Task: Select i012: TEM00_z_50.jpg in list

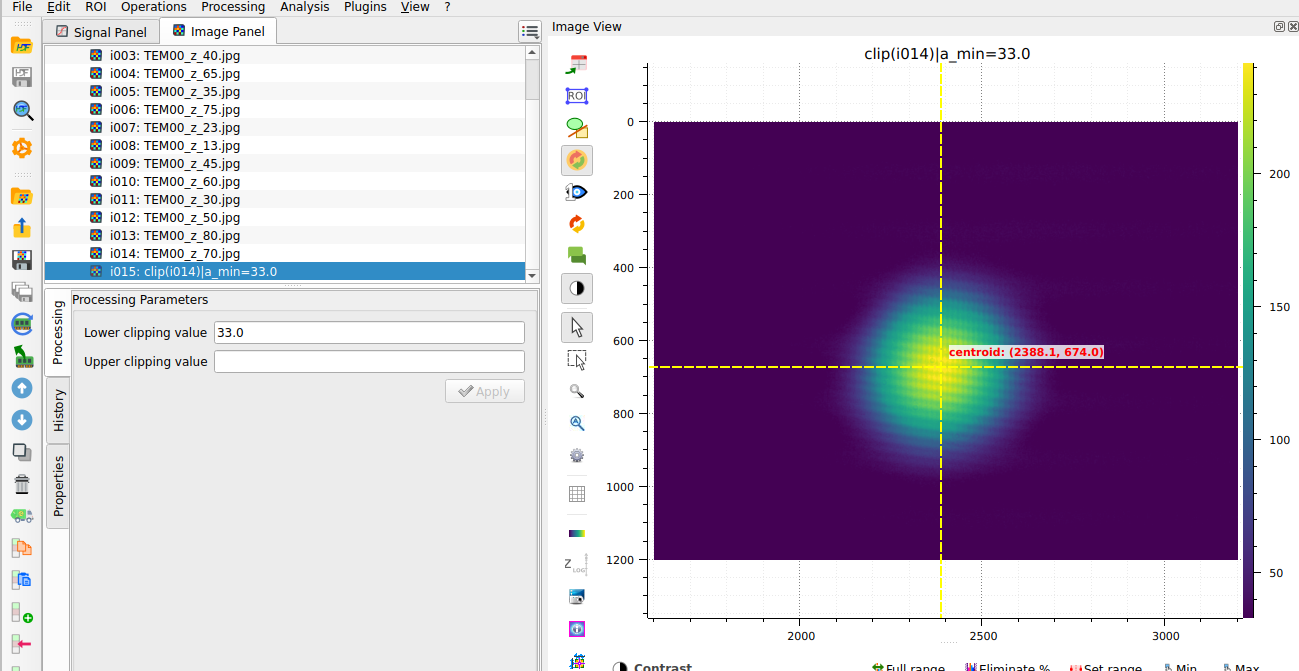Action: click(285, 217)
